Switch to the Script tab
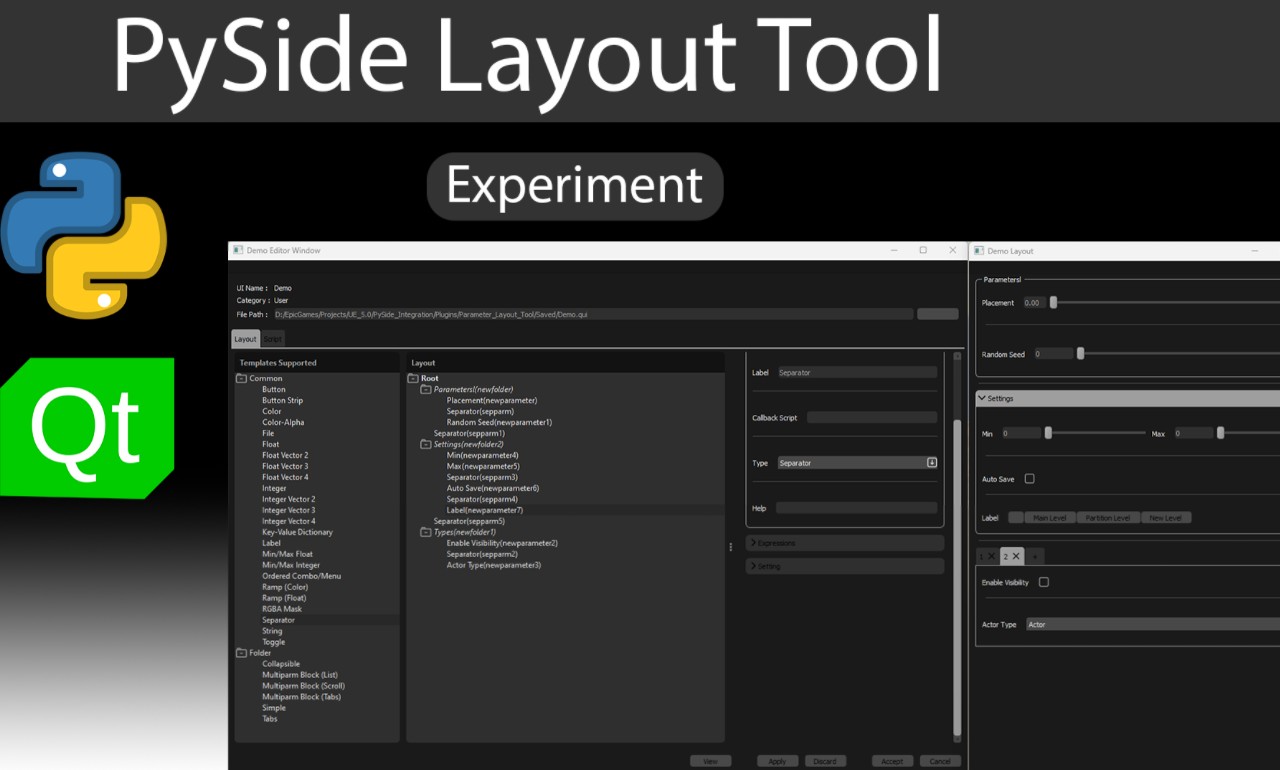This screenshot has height=770, width=1280. (x=272, y=340)
